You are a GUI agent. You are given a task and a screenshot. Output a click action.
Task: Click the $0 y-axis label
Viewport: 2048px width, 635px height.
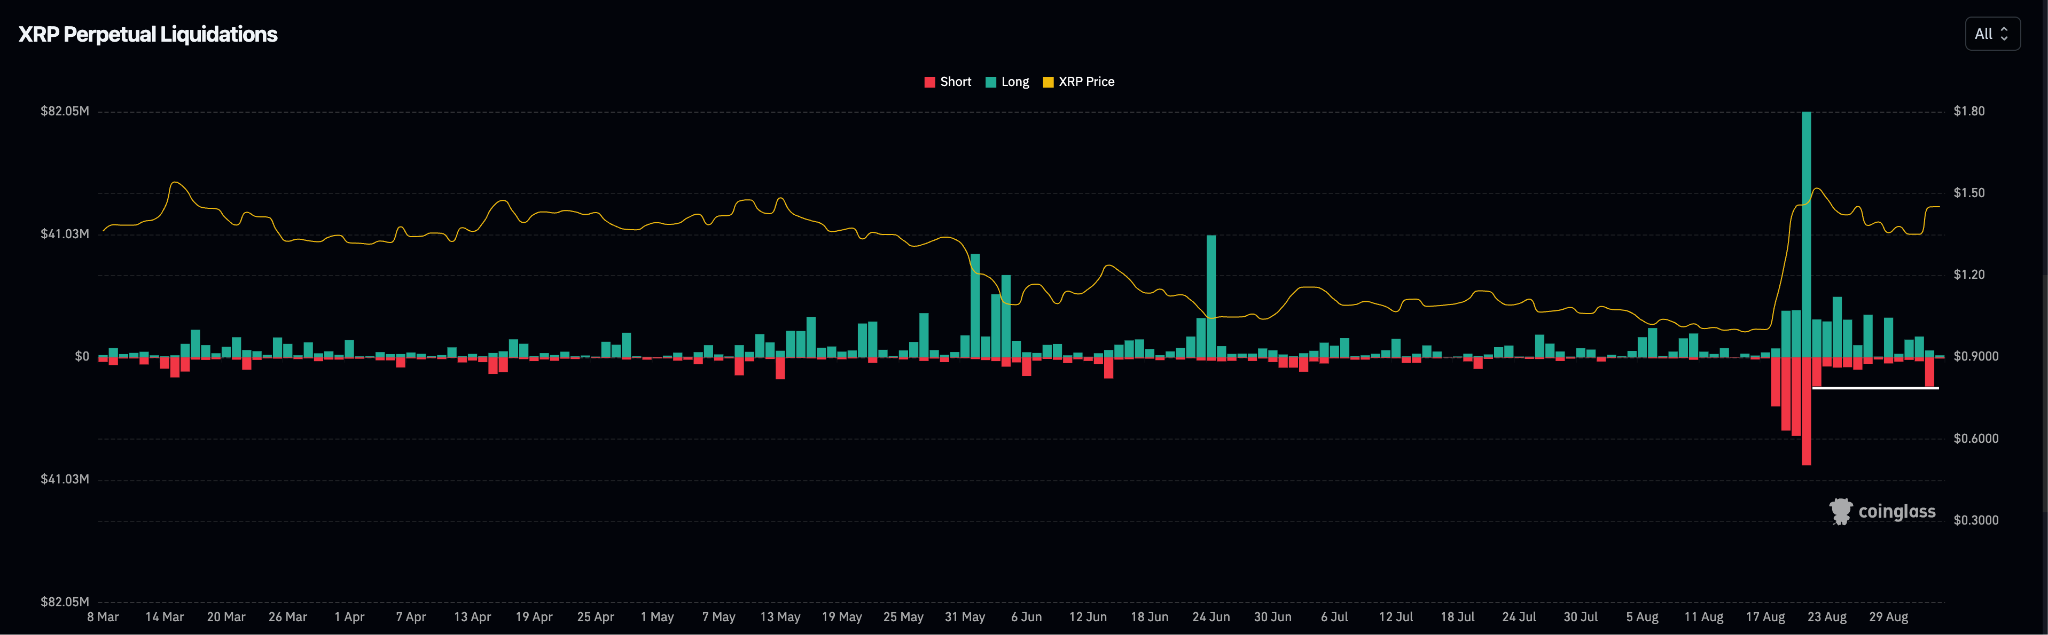point(82,356)
